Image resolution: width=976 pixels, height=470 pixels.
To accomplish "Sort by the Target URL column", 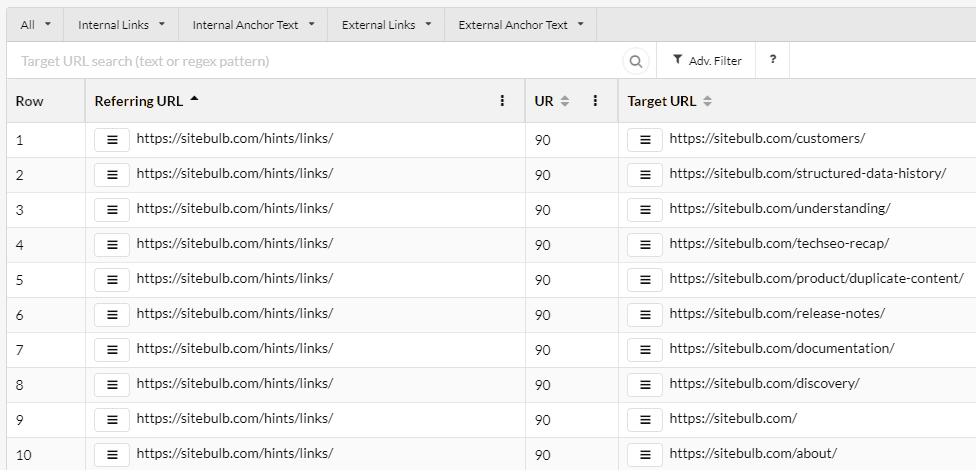I will [x=669, y=101].
